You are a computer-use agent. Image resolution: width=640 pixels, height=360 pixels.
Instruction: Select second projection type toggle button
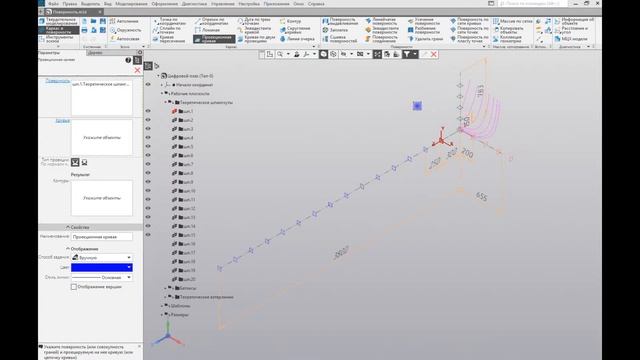pos(84,162)
